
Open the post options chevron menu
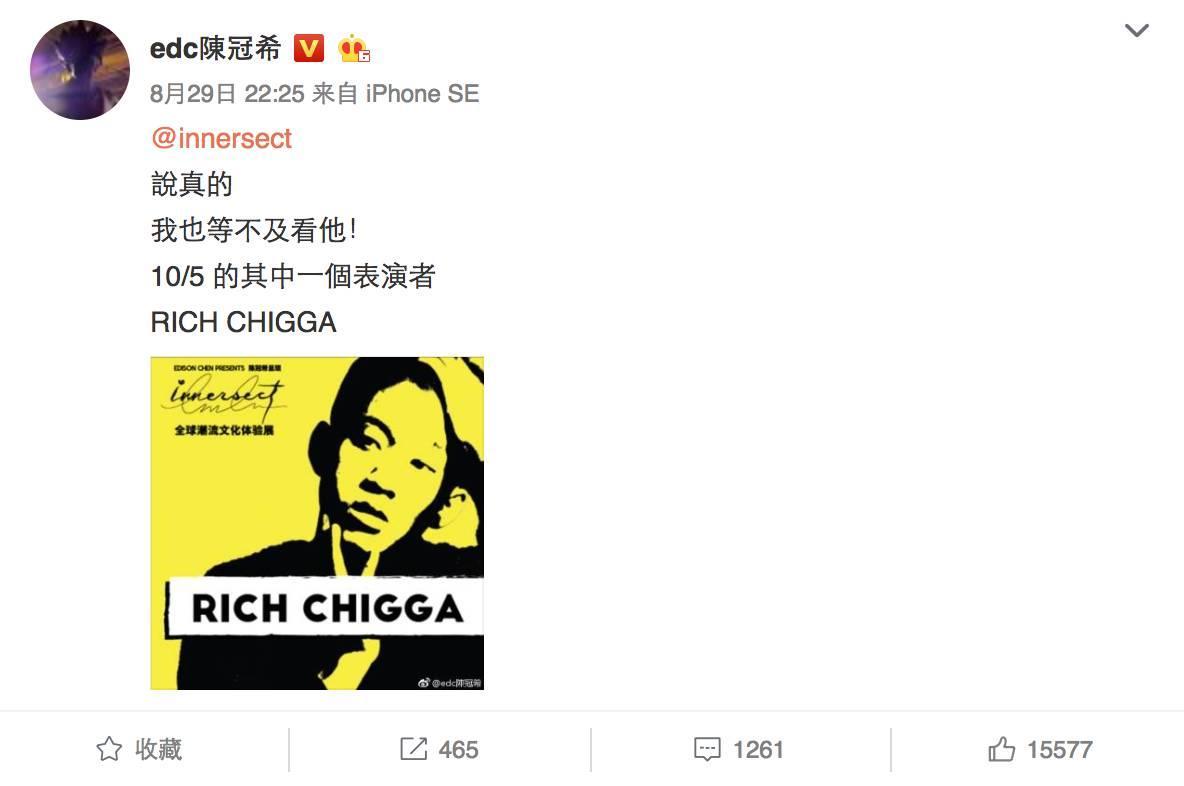[x=1136, y=30]
